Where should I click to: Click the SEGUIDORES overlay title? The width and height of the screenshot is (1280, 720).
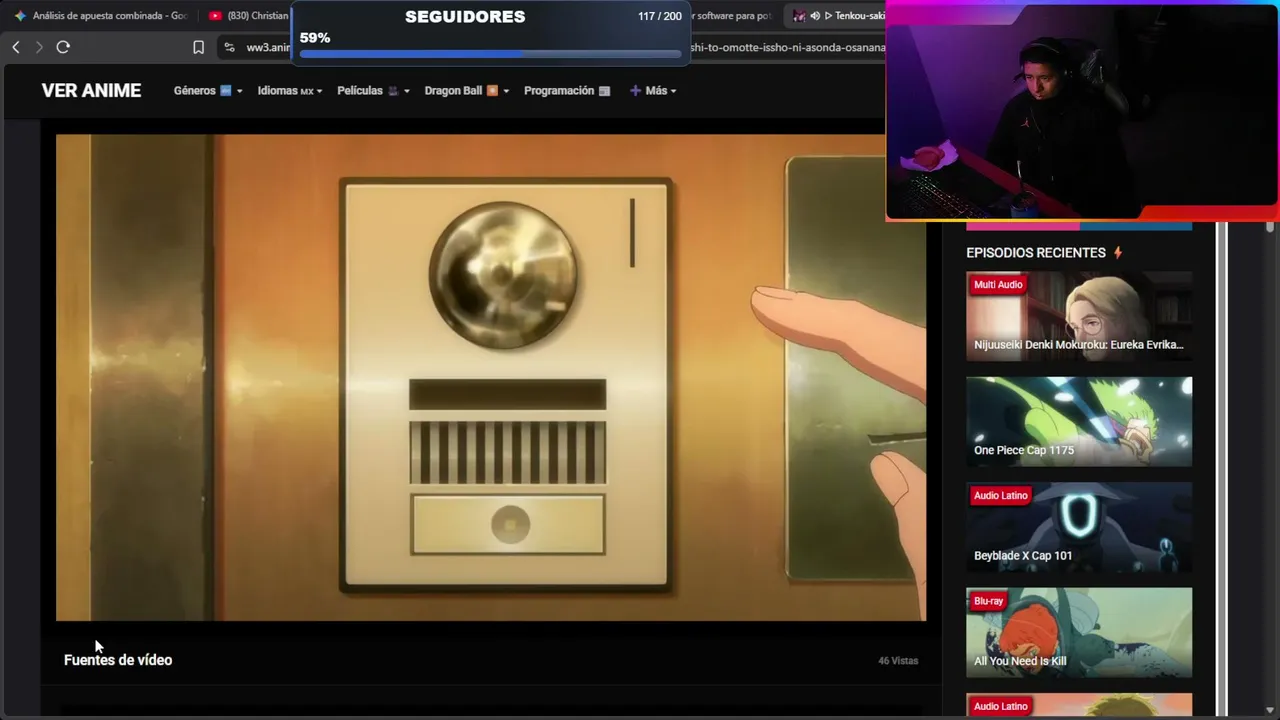[465, 17]
